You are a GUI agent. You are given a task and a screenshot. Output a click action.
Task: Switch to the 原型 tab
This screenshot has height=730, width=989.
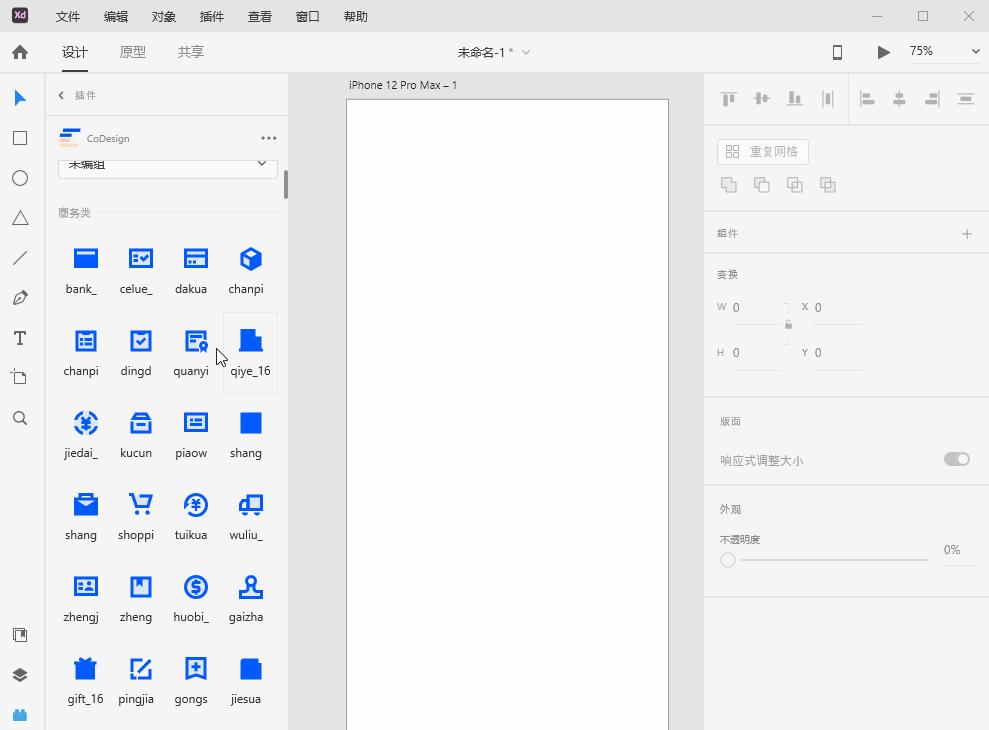click(x=132, y=52)
